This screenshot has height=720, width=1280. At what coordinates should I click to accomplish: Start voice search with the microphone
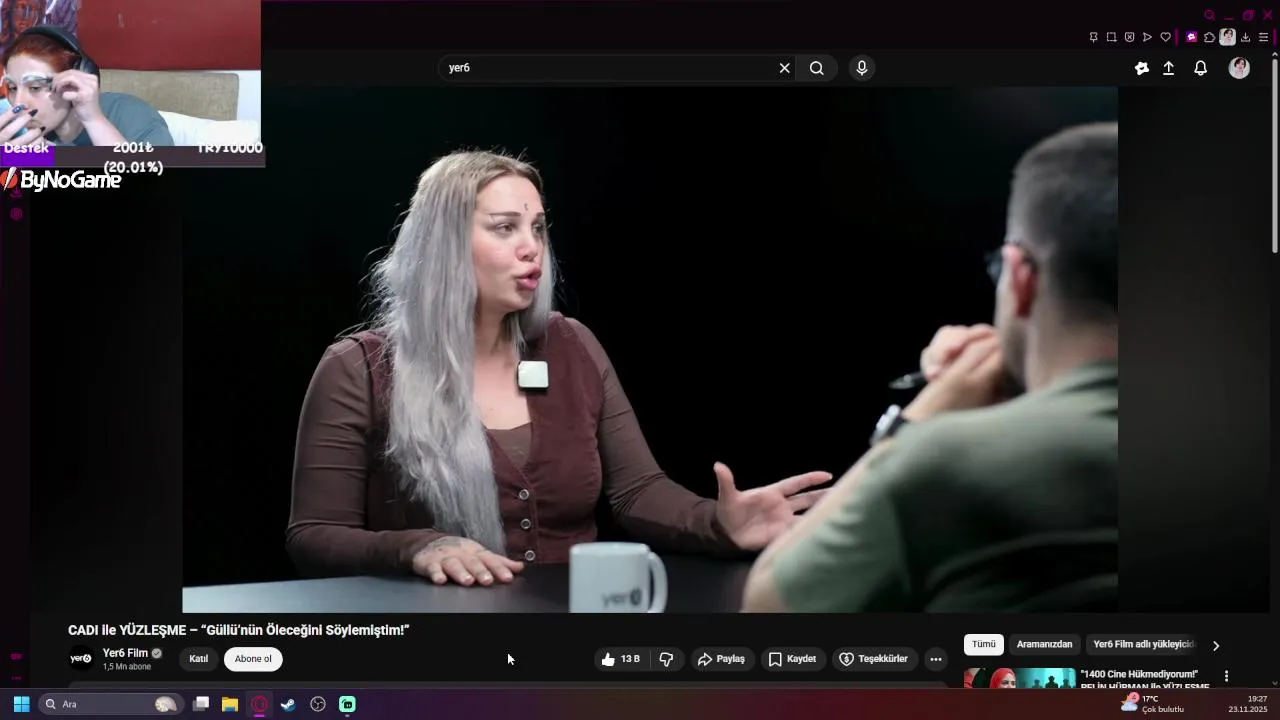(862, 68)
